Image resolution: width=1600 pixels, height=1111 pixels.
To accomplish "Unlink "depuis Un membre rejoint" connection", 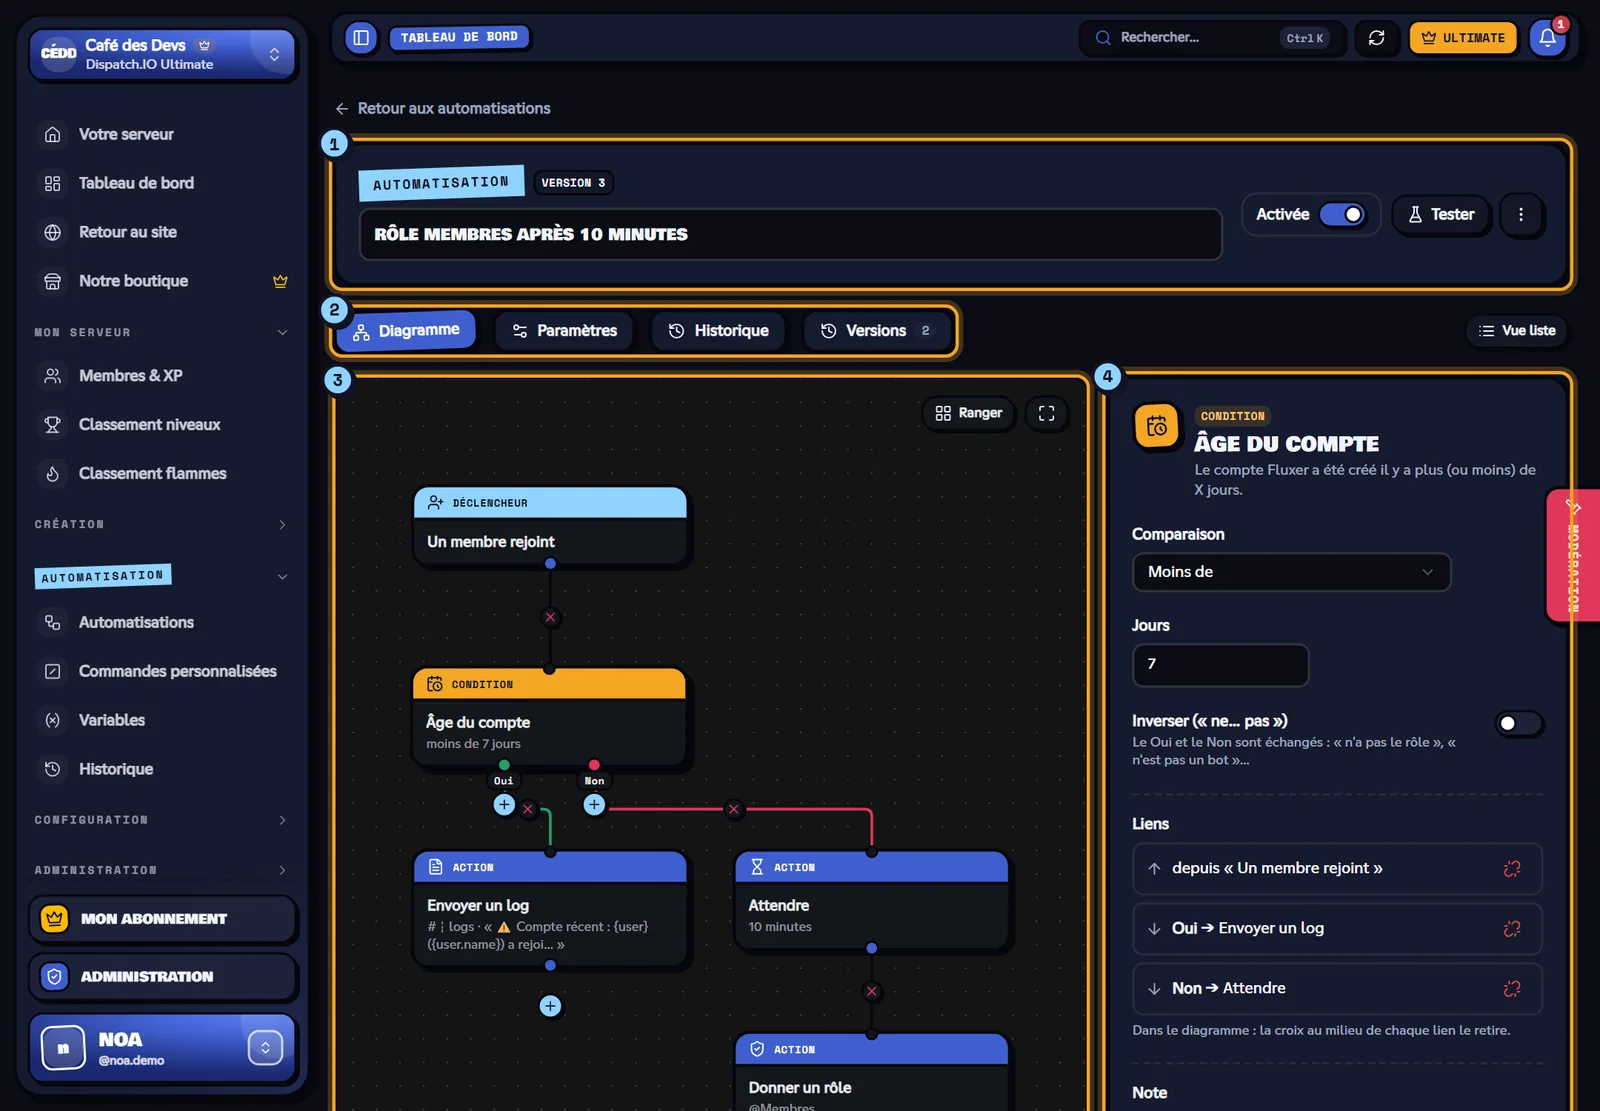I will coord(1512,869).
